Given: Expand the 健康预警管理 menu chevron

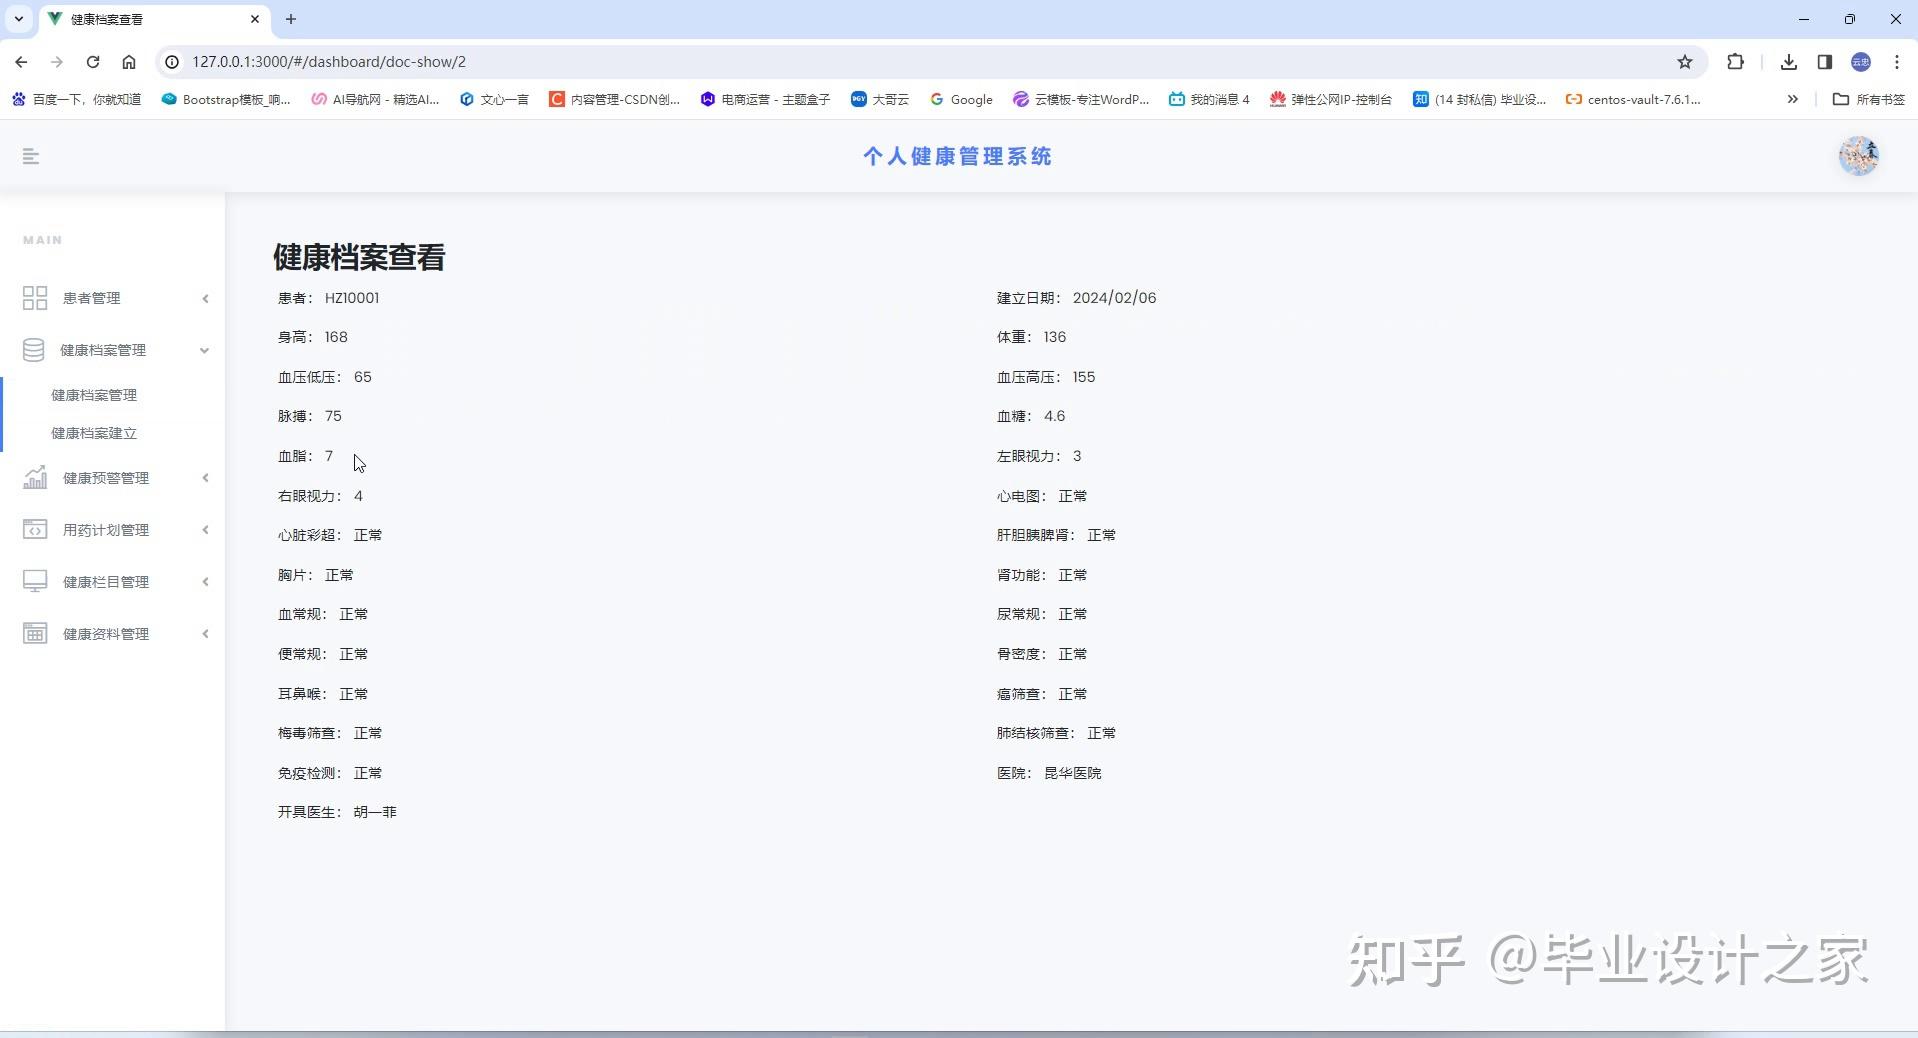Looking at the screenshot, I should [205, 478].
